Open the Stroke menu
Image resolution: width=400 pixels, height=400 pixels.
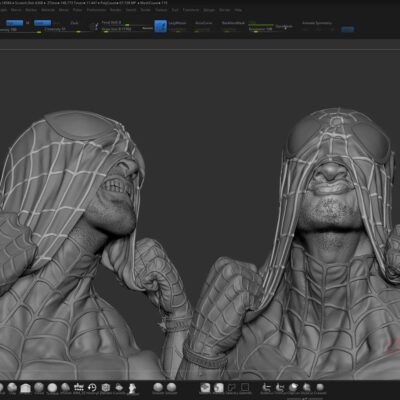coord(145,10)
